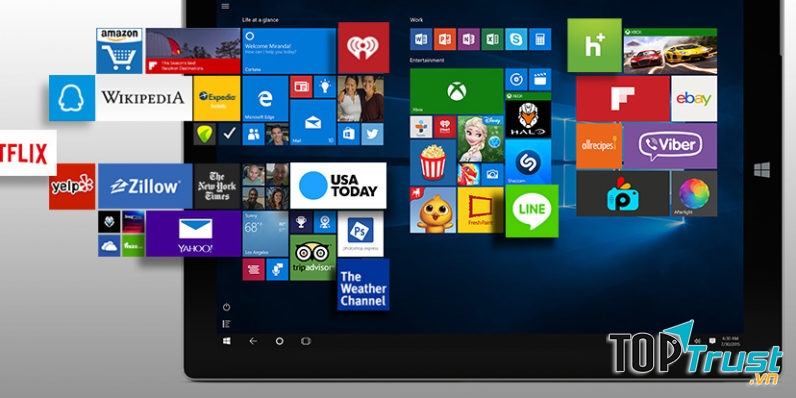Click the Work group header
This screenshot has height=398, width=796.
click(x=415, y=20)
